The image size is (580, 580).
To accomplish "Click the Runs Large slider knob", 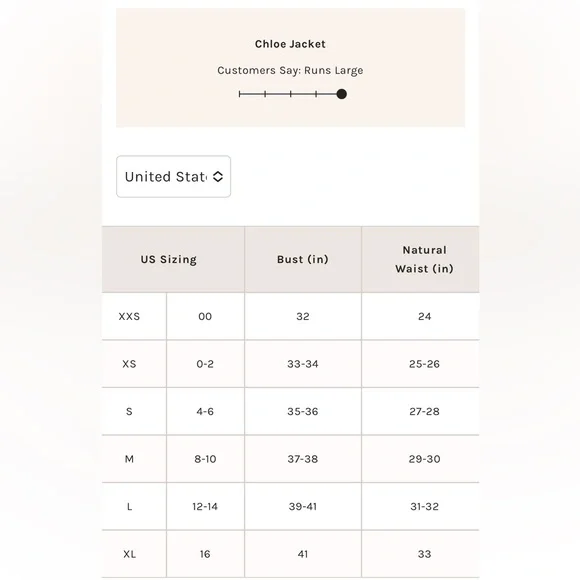I will (341, 94).
